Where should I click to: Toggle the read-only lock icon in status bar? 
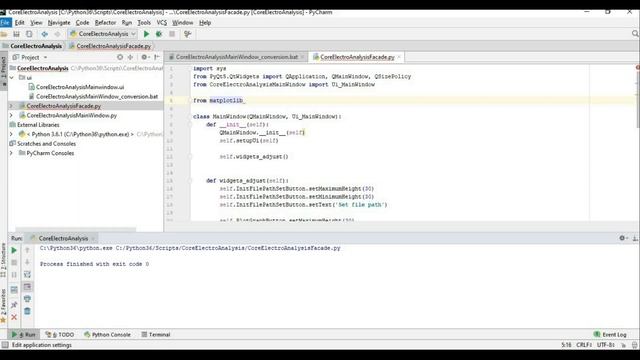pyautogui.click(x=623, y=345)
